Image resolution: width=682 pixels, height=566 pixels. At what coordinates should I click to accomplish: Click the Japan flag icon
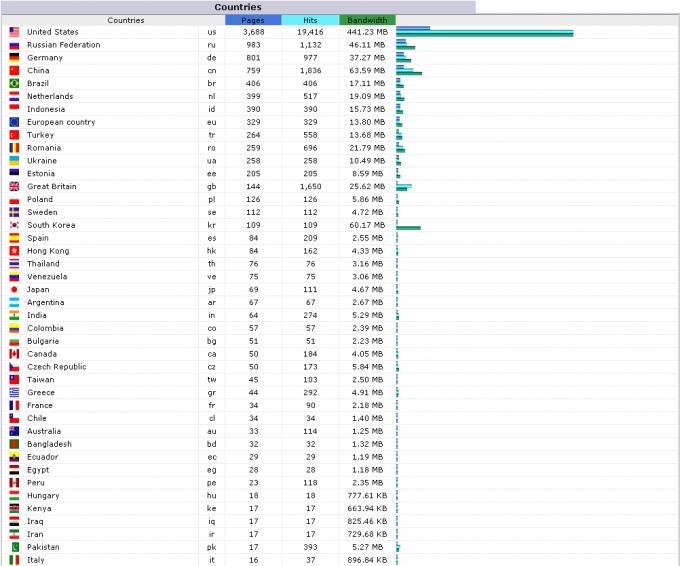(14, 289)
